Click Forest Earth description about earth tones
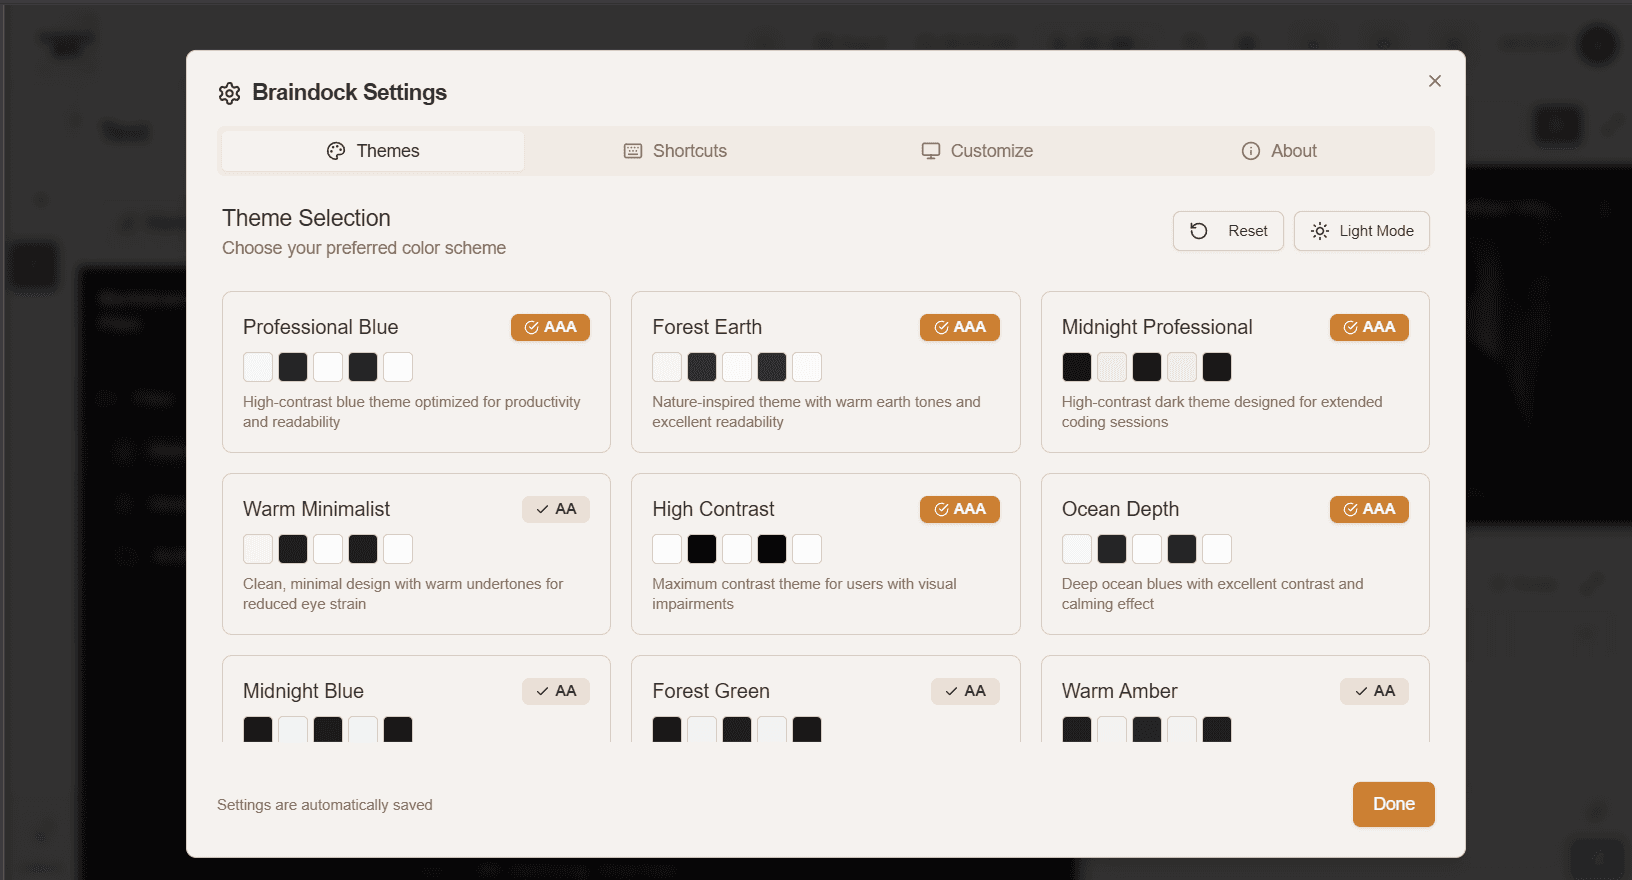This screenshot has width=1632, height=880. 816,412
